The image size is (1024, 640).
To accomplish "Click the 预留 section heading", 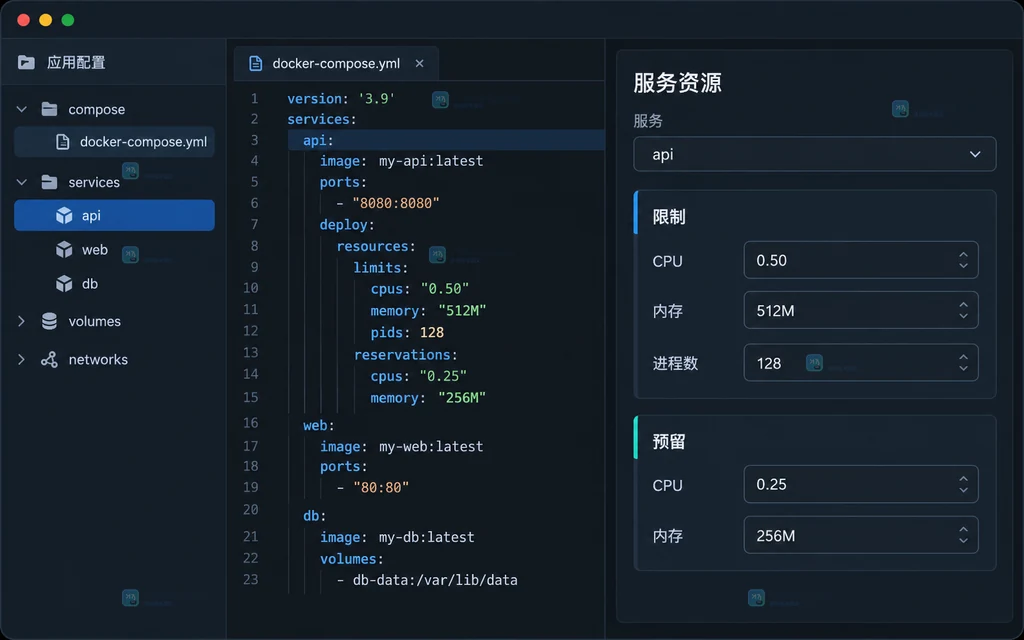I will pyautogui.click(x=669, y=442).
